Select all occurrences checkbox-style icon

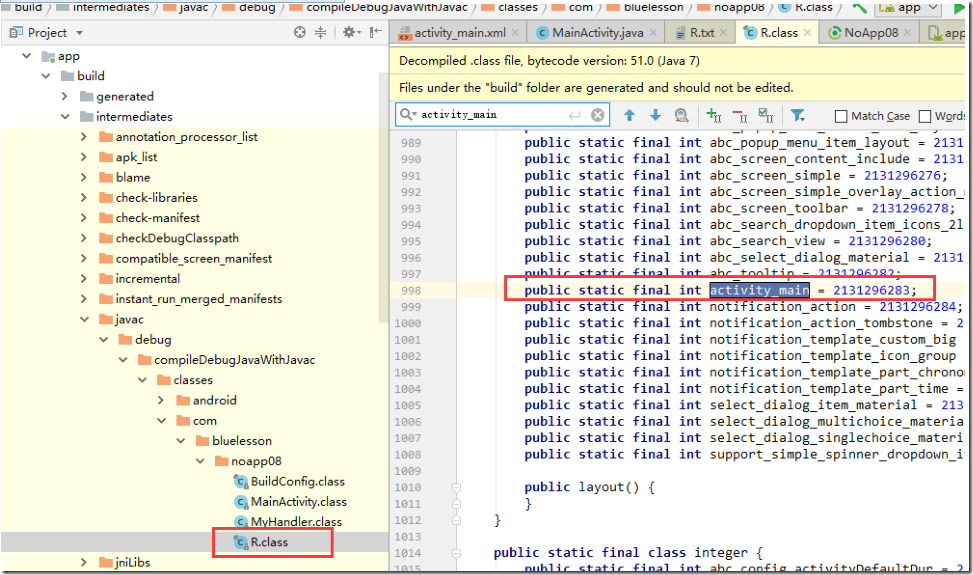point(766,115)
